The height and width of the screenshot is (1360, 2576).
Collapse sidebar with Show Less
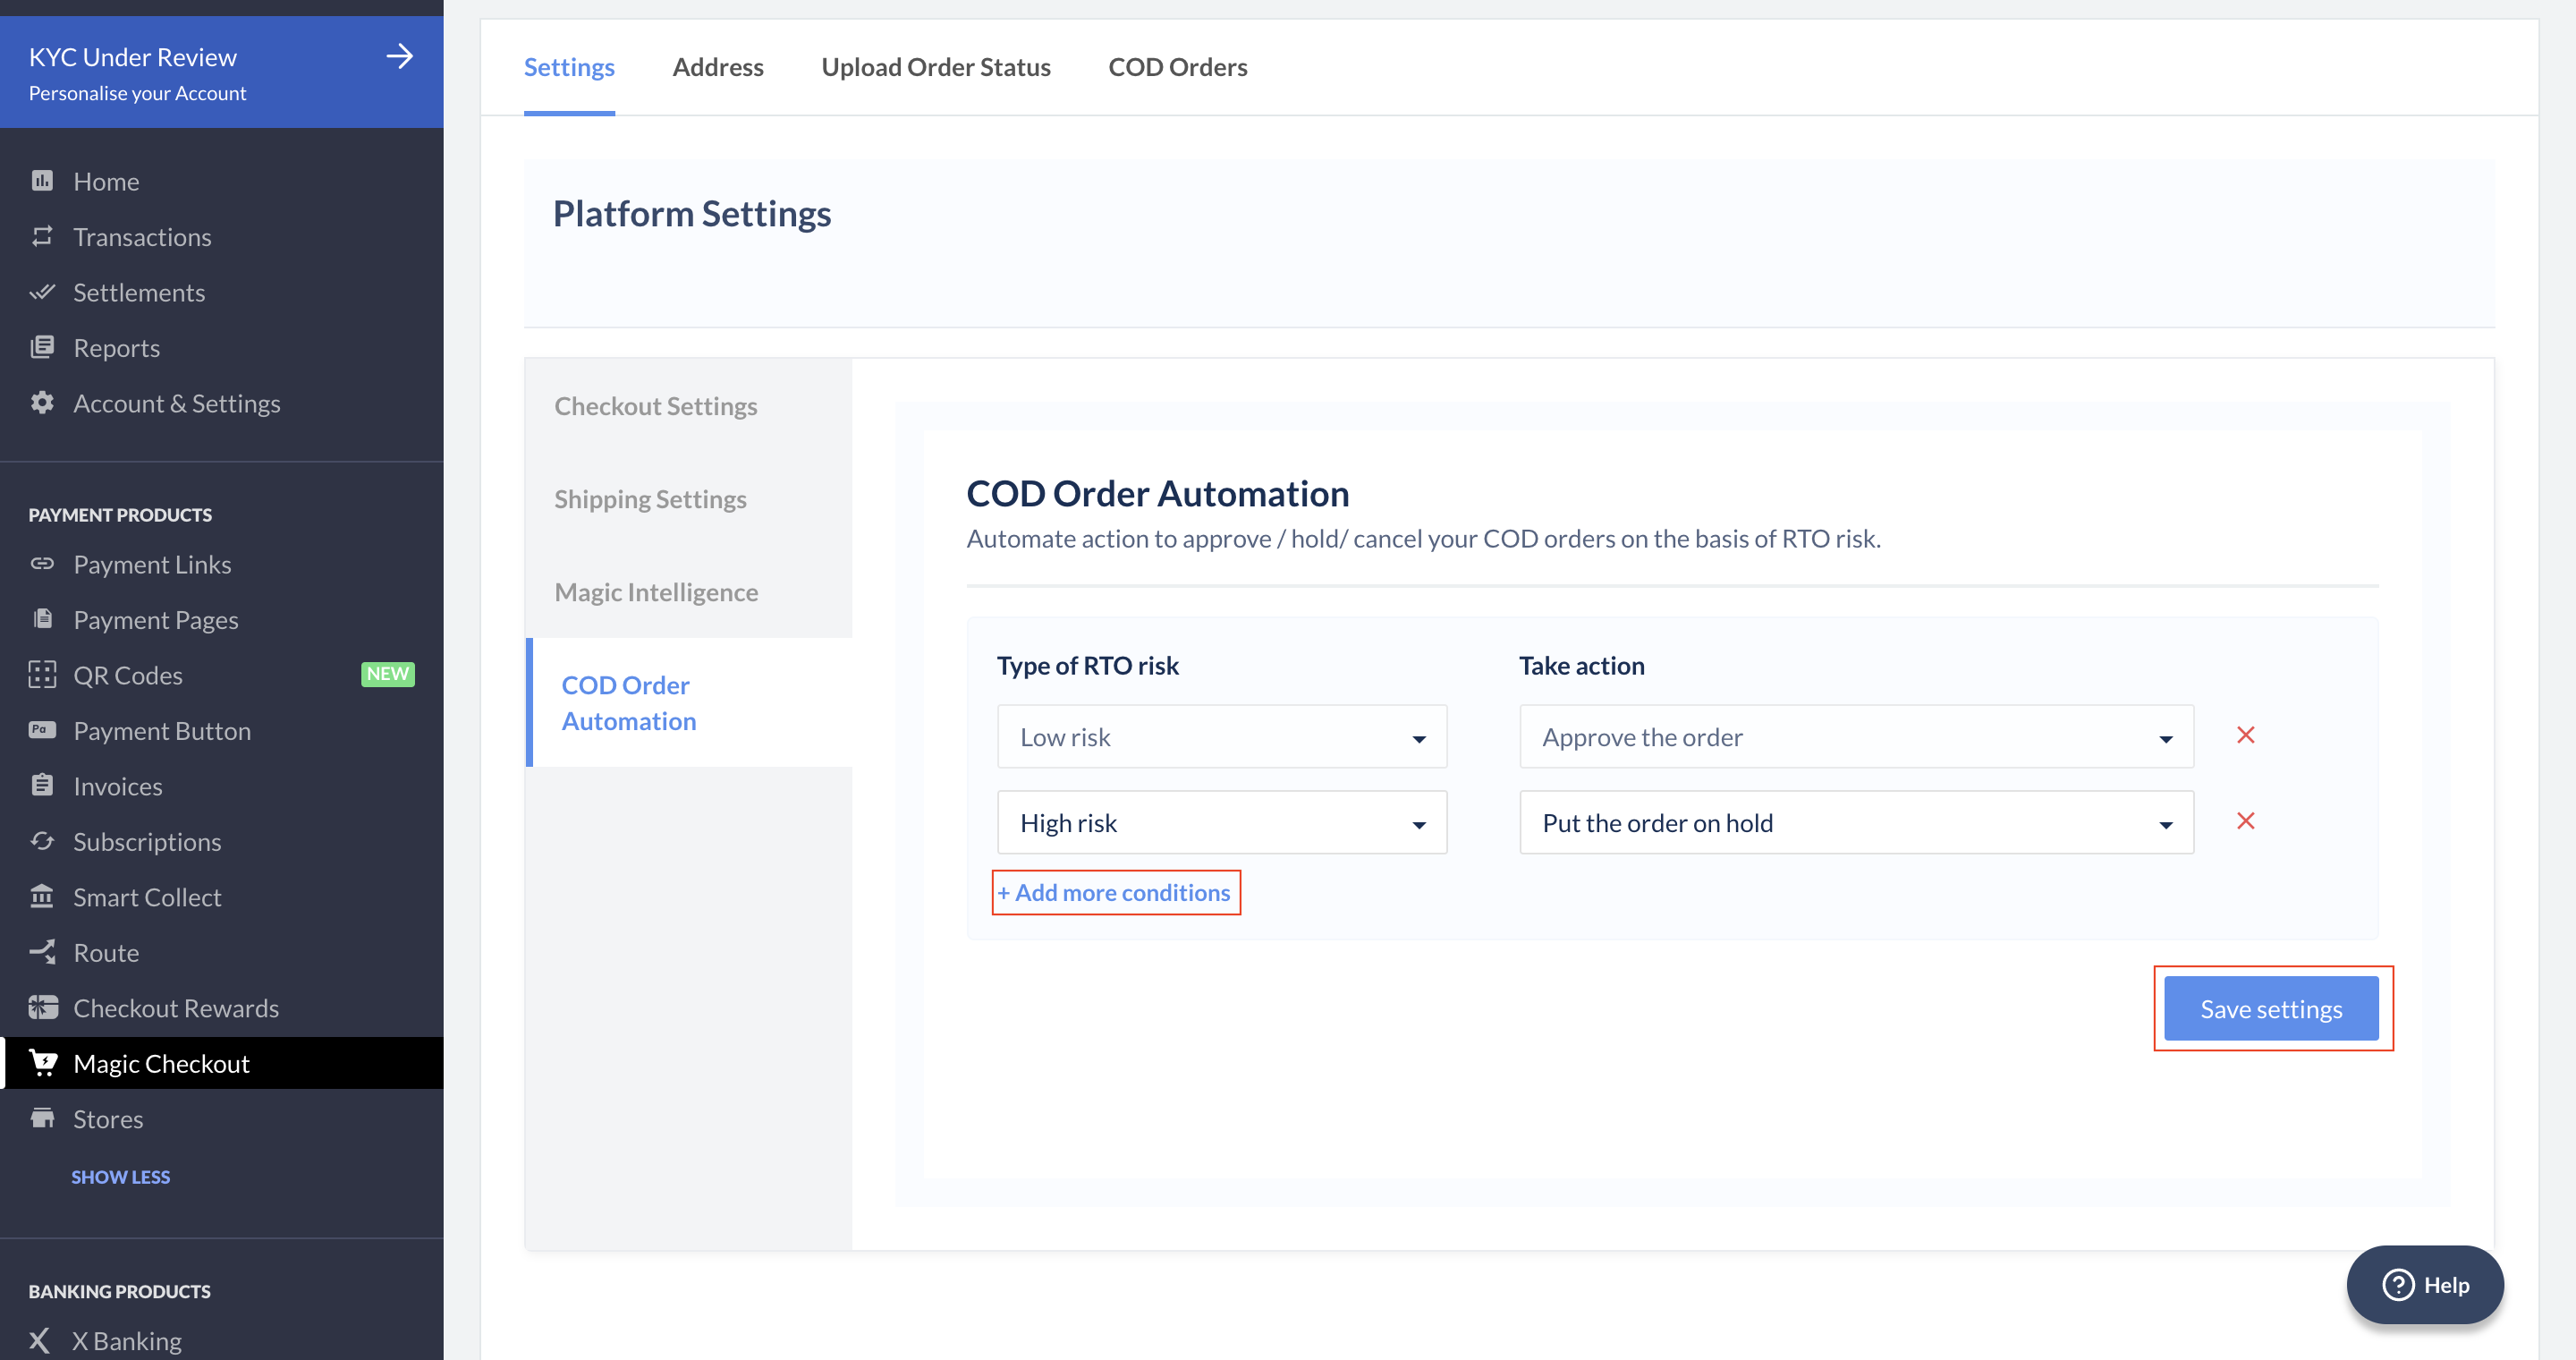click(x=121, y=1176)
